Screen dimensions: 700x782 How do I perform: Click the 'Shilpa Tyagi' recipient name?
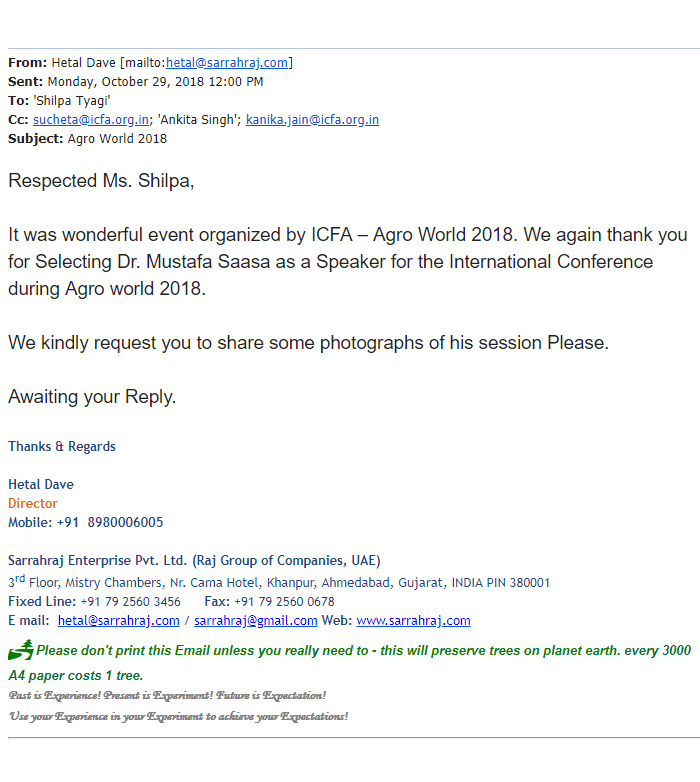(72, 101)
